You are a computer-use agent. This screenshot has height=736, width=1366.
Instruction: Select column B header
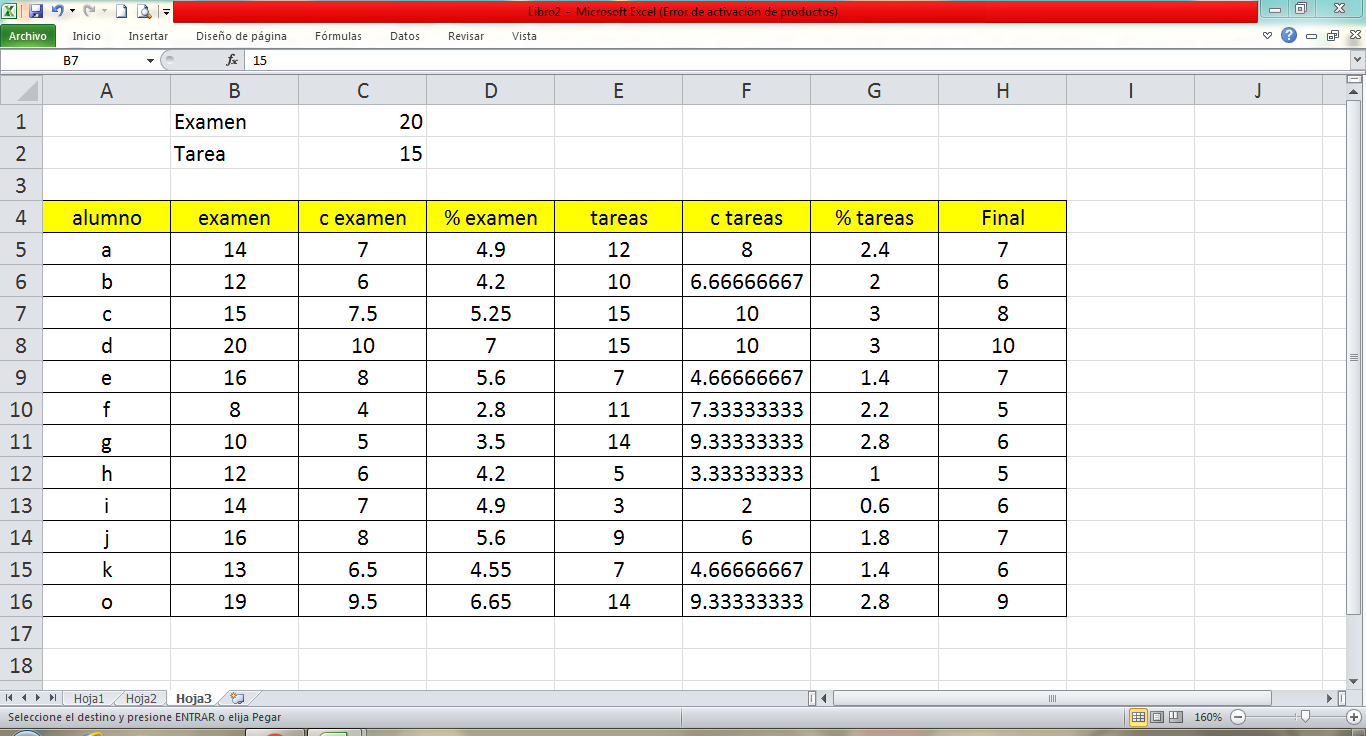point(234,91)
